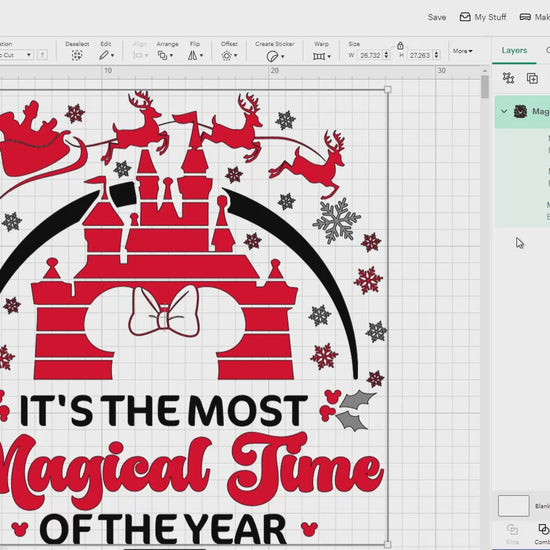Click the Save button
Image resolution: width=550 pixels, height=550 pixels.
pyautogui.click(x=437, y=17)
